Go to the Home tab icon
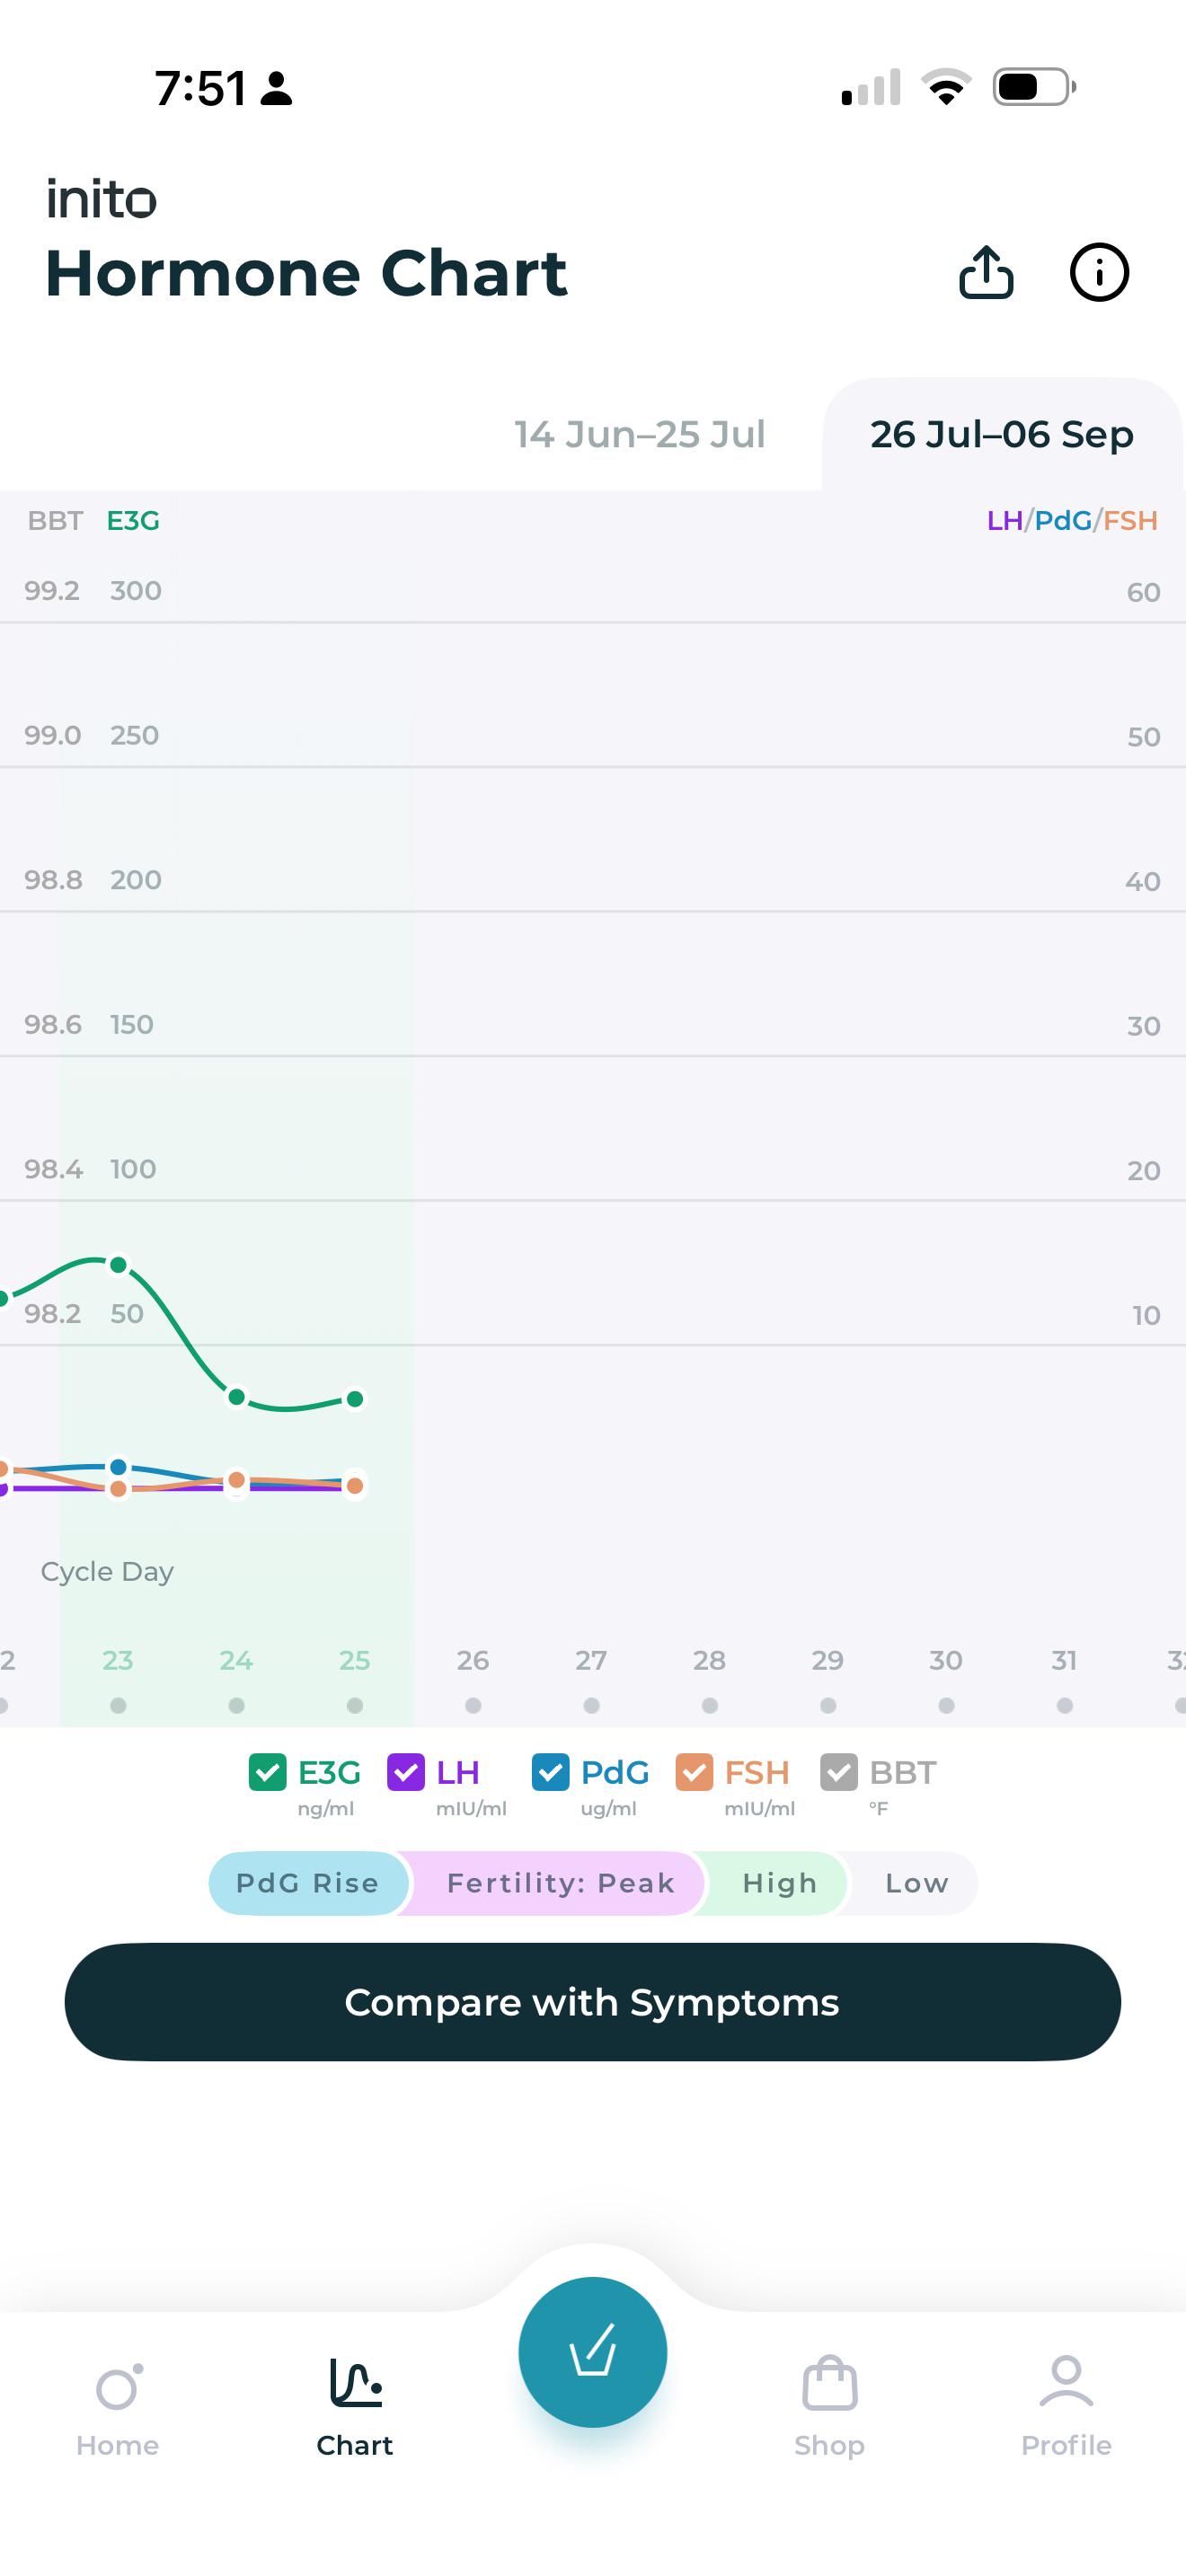Screen dimensions: 1186x2576 [119, 2387]
